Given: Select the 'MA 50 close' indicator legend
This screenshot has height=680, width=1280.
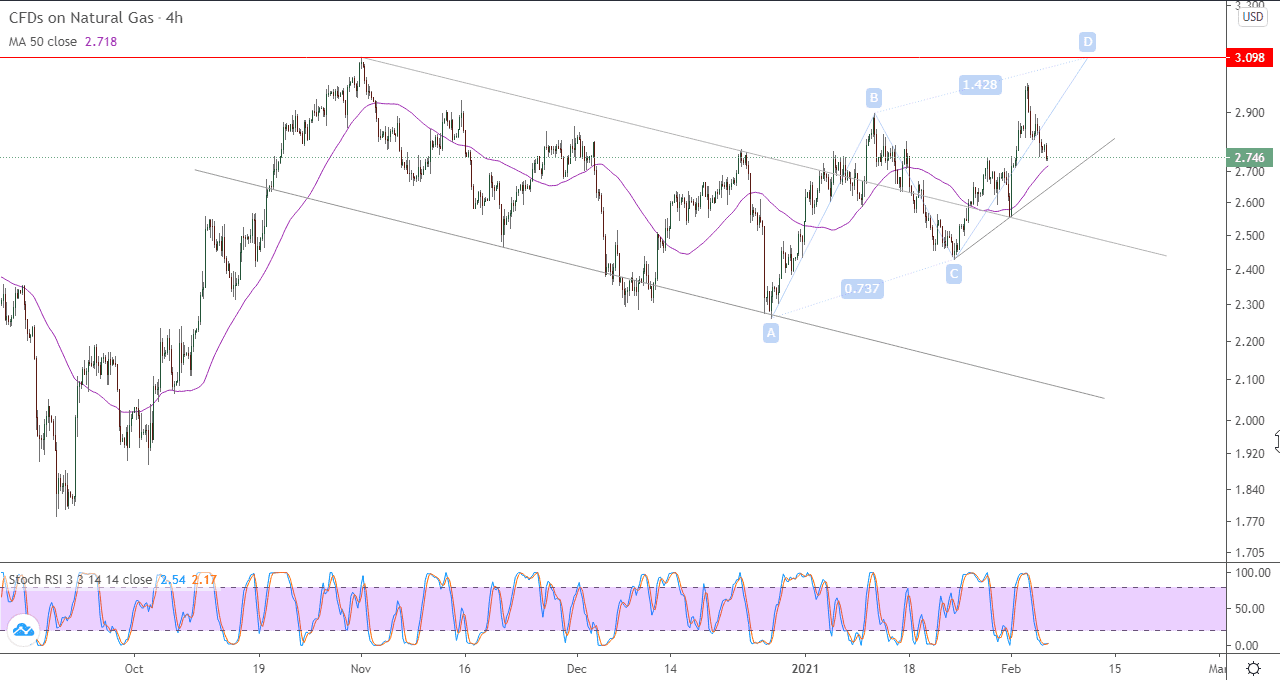Looking at the screenshot, I should (43, 42).
